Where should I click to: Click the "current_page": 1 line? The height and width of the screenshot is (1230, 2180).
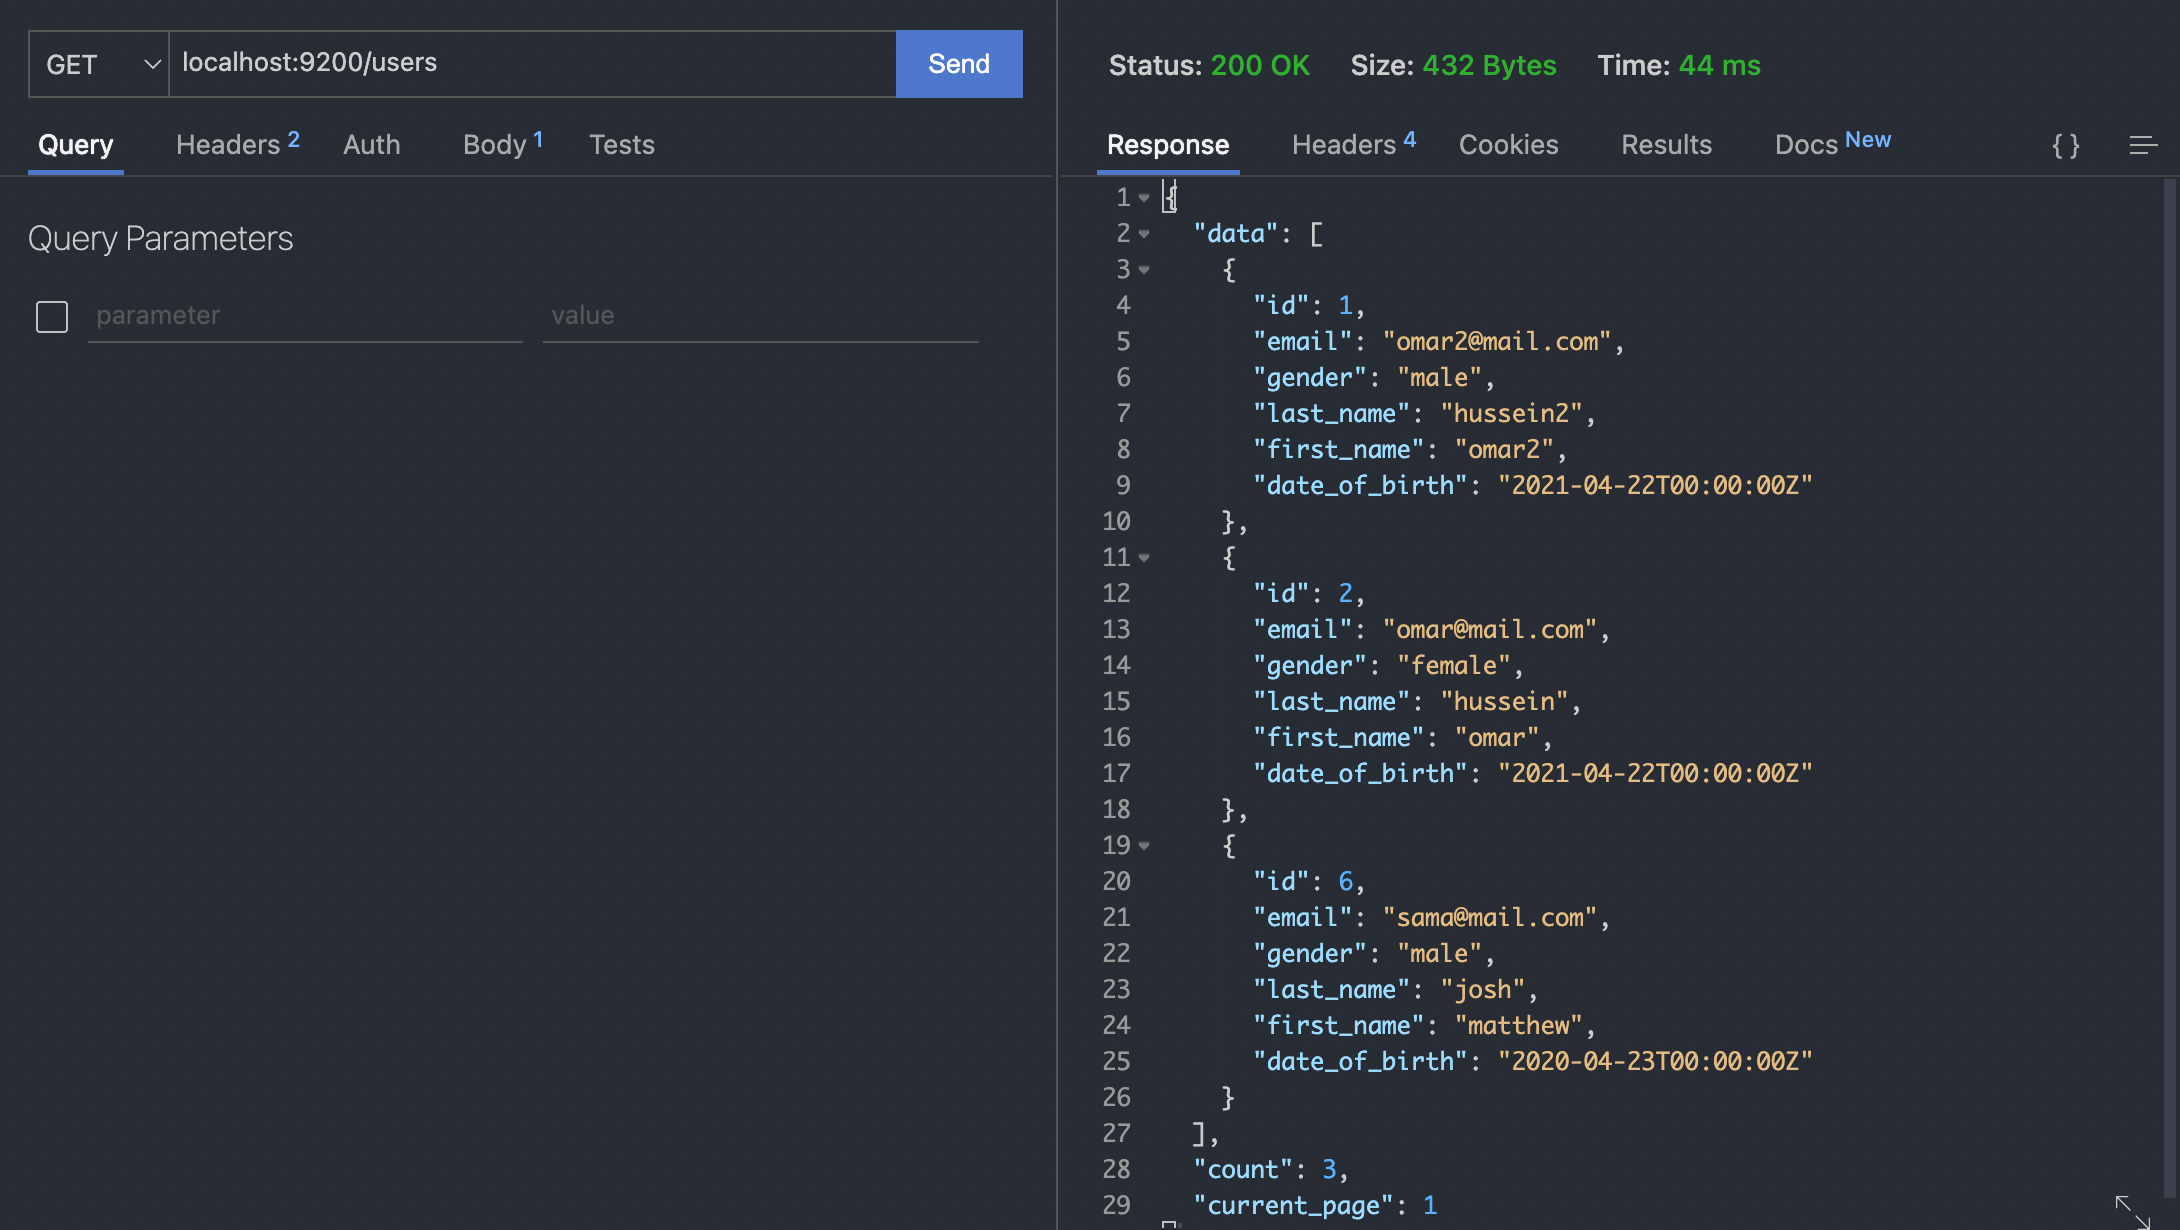point(1315,1206)
